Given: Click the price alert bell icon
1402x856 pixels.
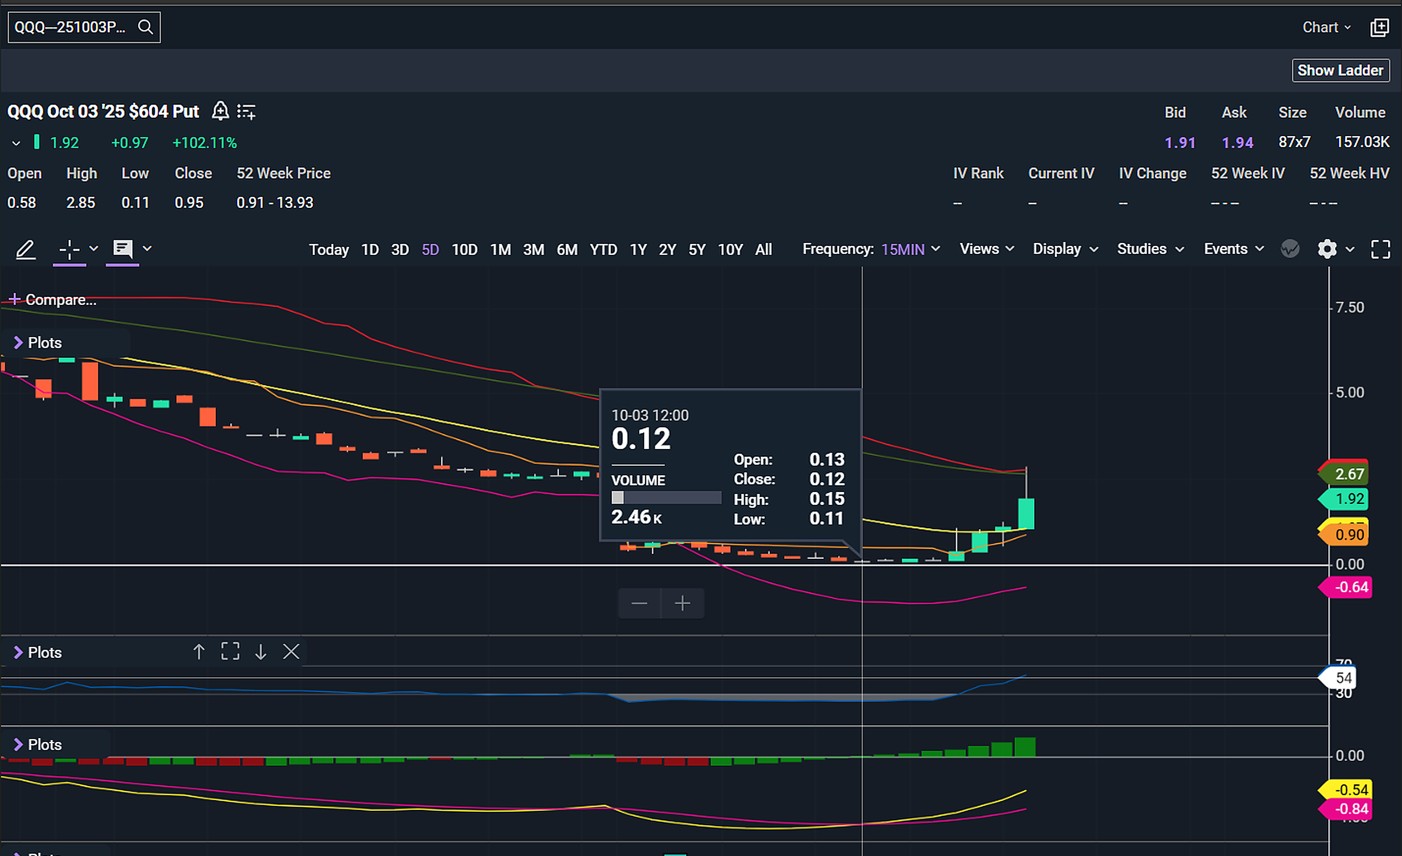Looking at the screenshot, I should click(220, 111).
